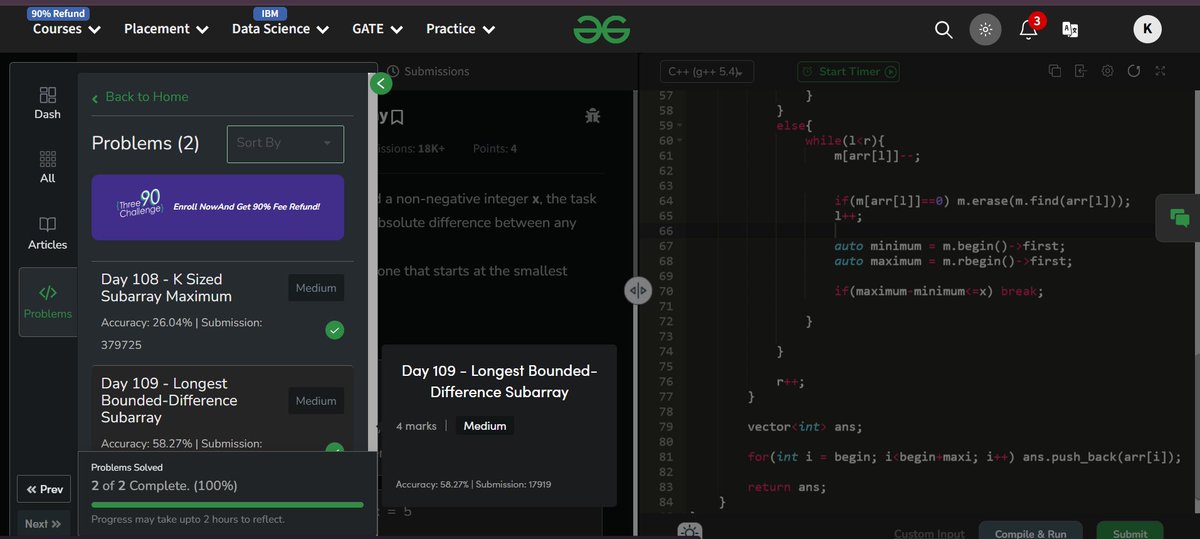Open the Sort By dropdown

(285, 143)
